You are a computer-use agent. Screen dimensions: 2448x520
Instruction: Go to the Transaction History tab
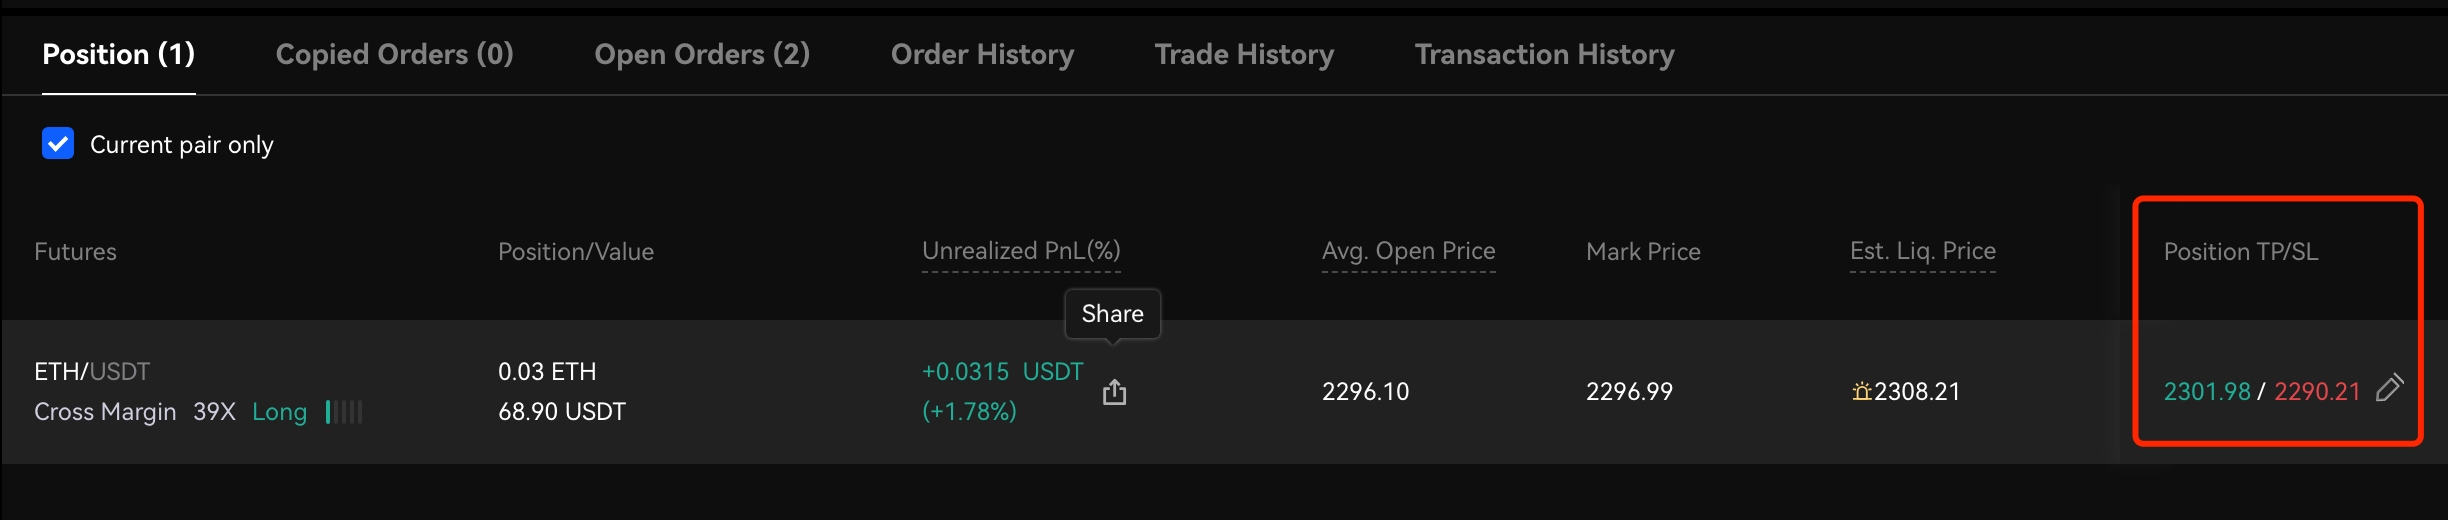click(1544, 54)
